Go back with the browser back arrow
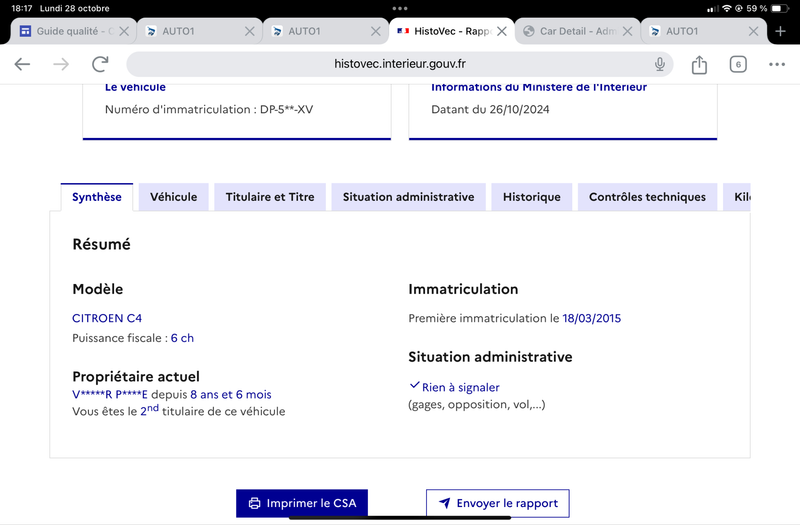 click(22, 64)
